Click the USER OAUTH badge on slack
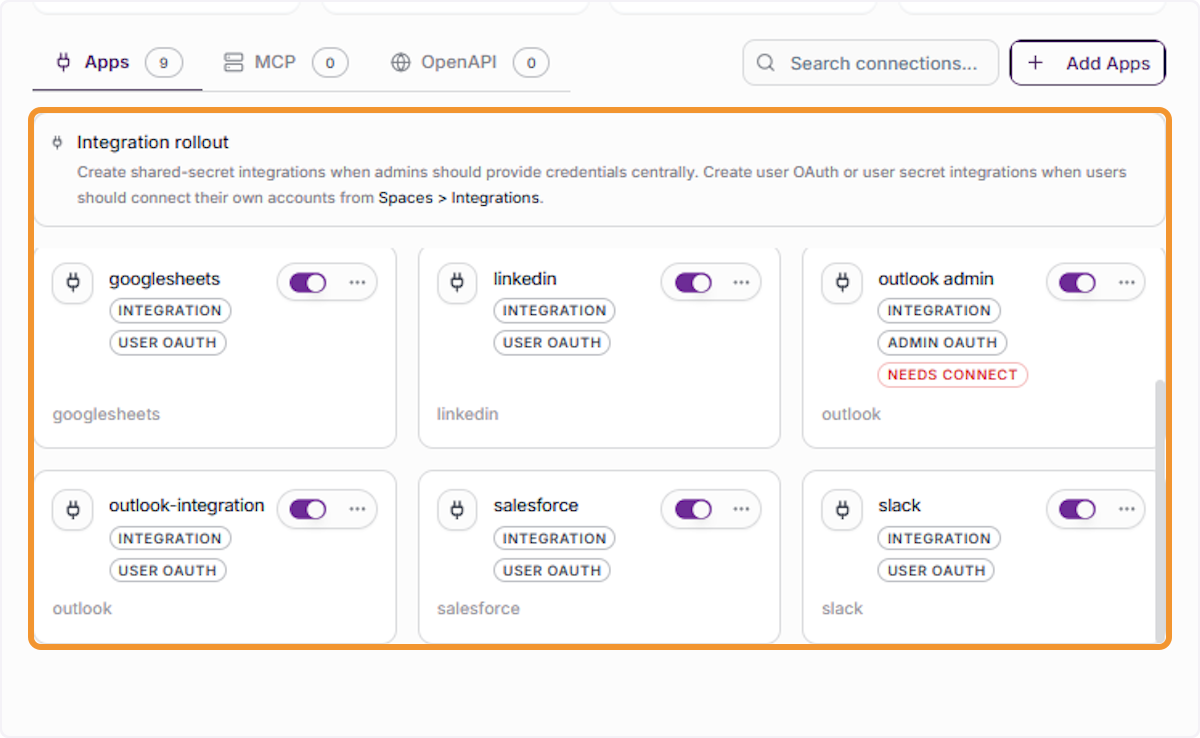The image size is (1200, 738). (x=937, y=571)
